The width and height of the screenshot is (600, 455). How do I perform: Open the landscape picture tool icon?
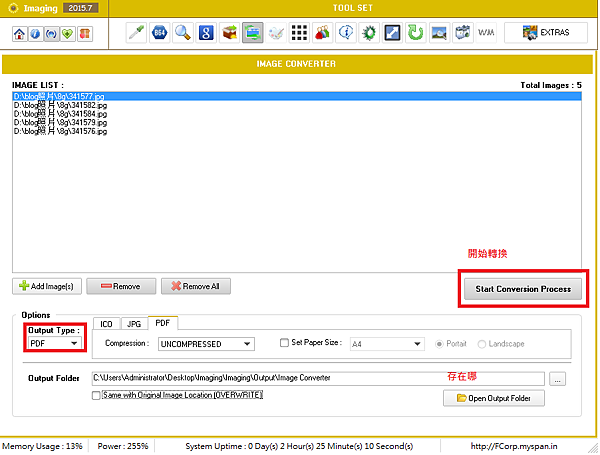[439, 33]
